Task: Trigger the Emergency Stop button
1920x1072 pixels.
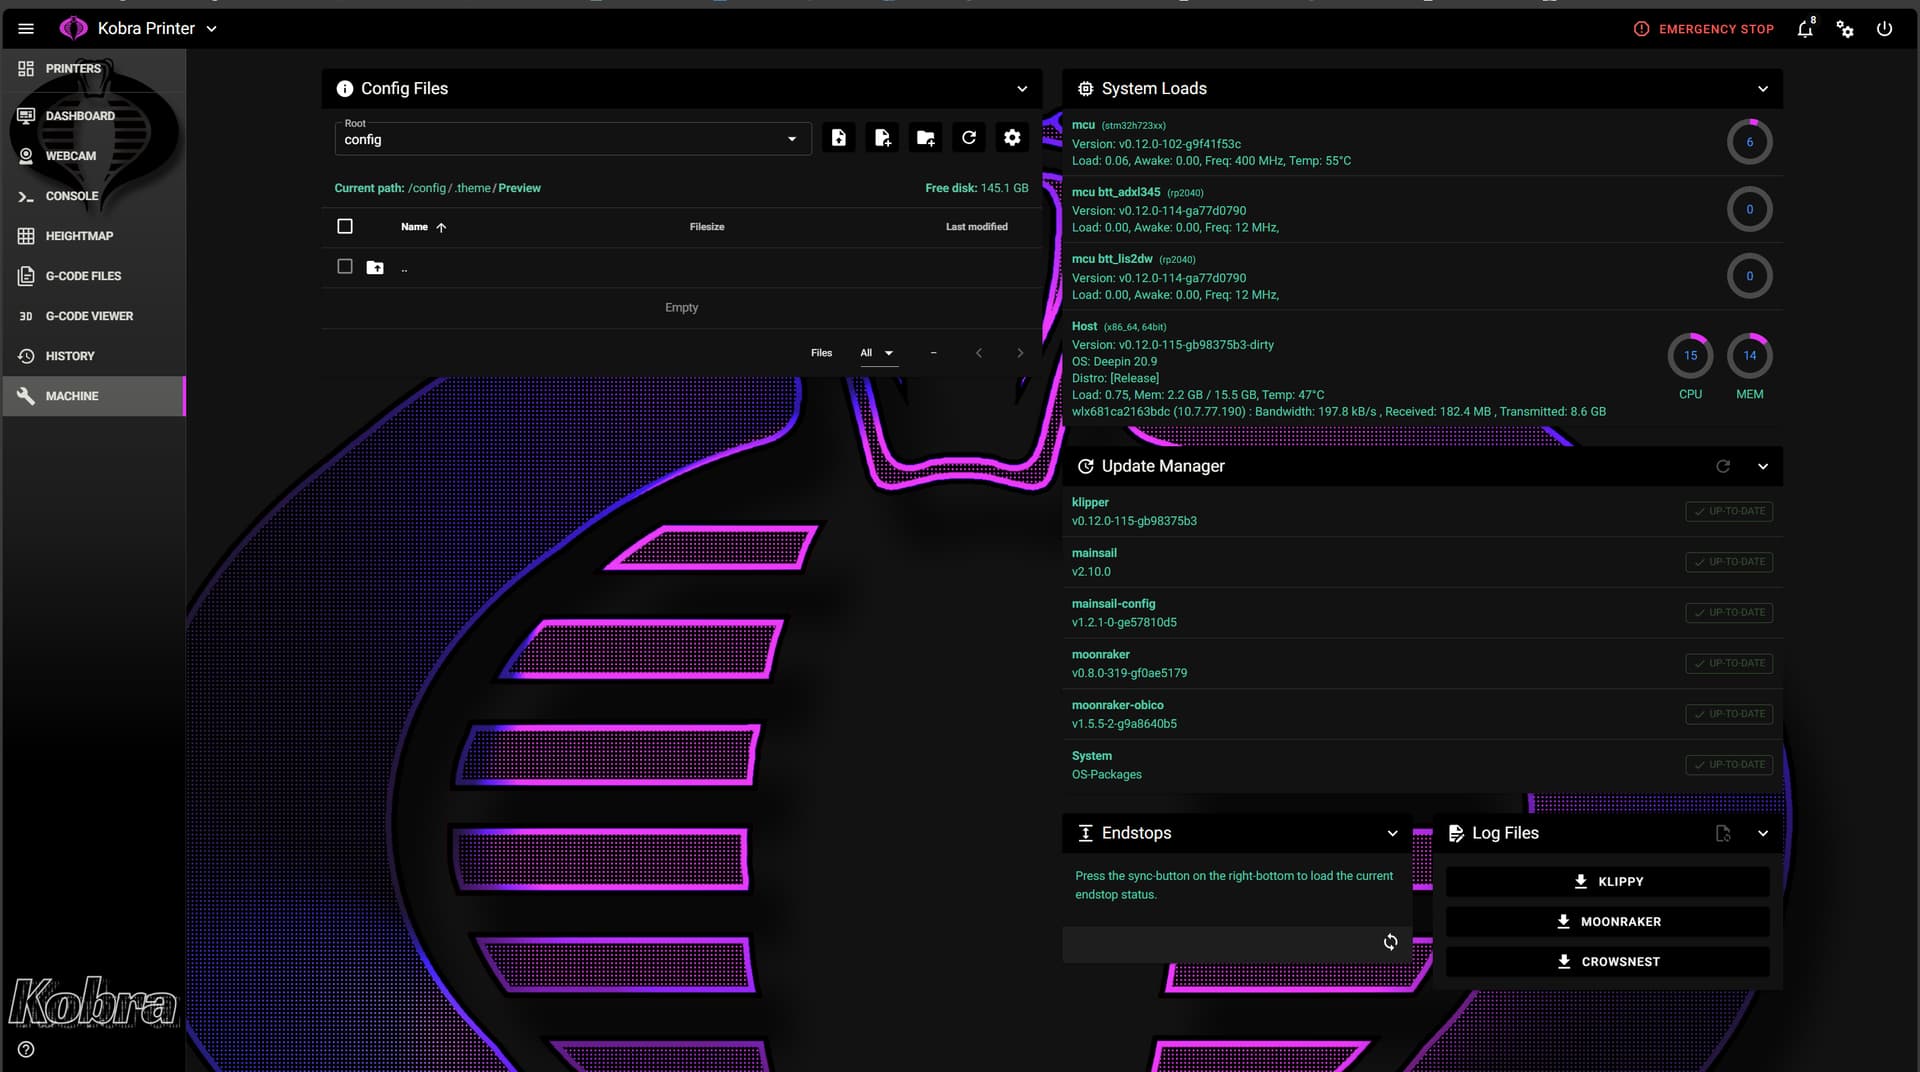Action: pos(1703,29)
